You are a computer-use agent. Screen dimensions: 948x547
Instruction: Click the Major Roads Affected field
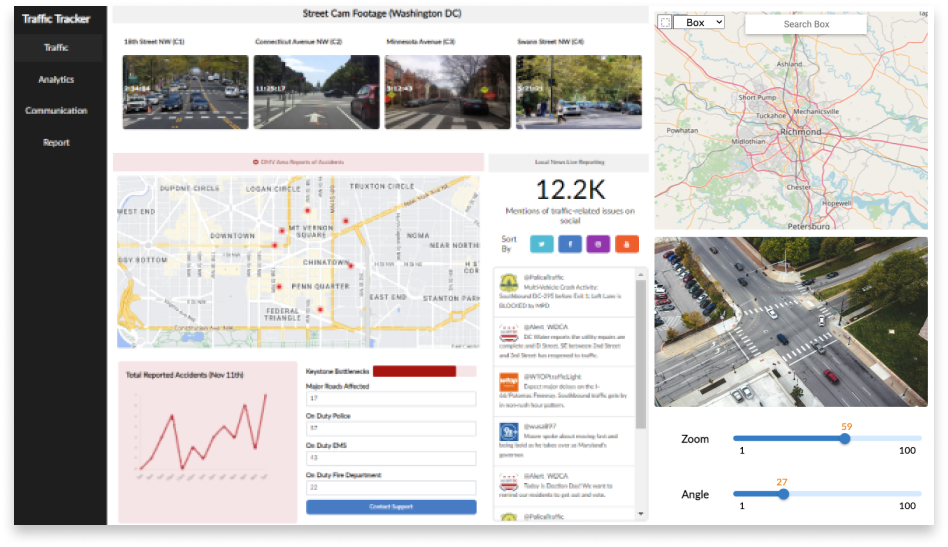coord(391,398)
